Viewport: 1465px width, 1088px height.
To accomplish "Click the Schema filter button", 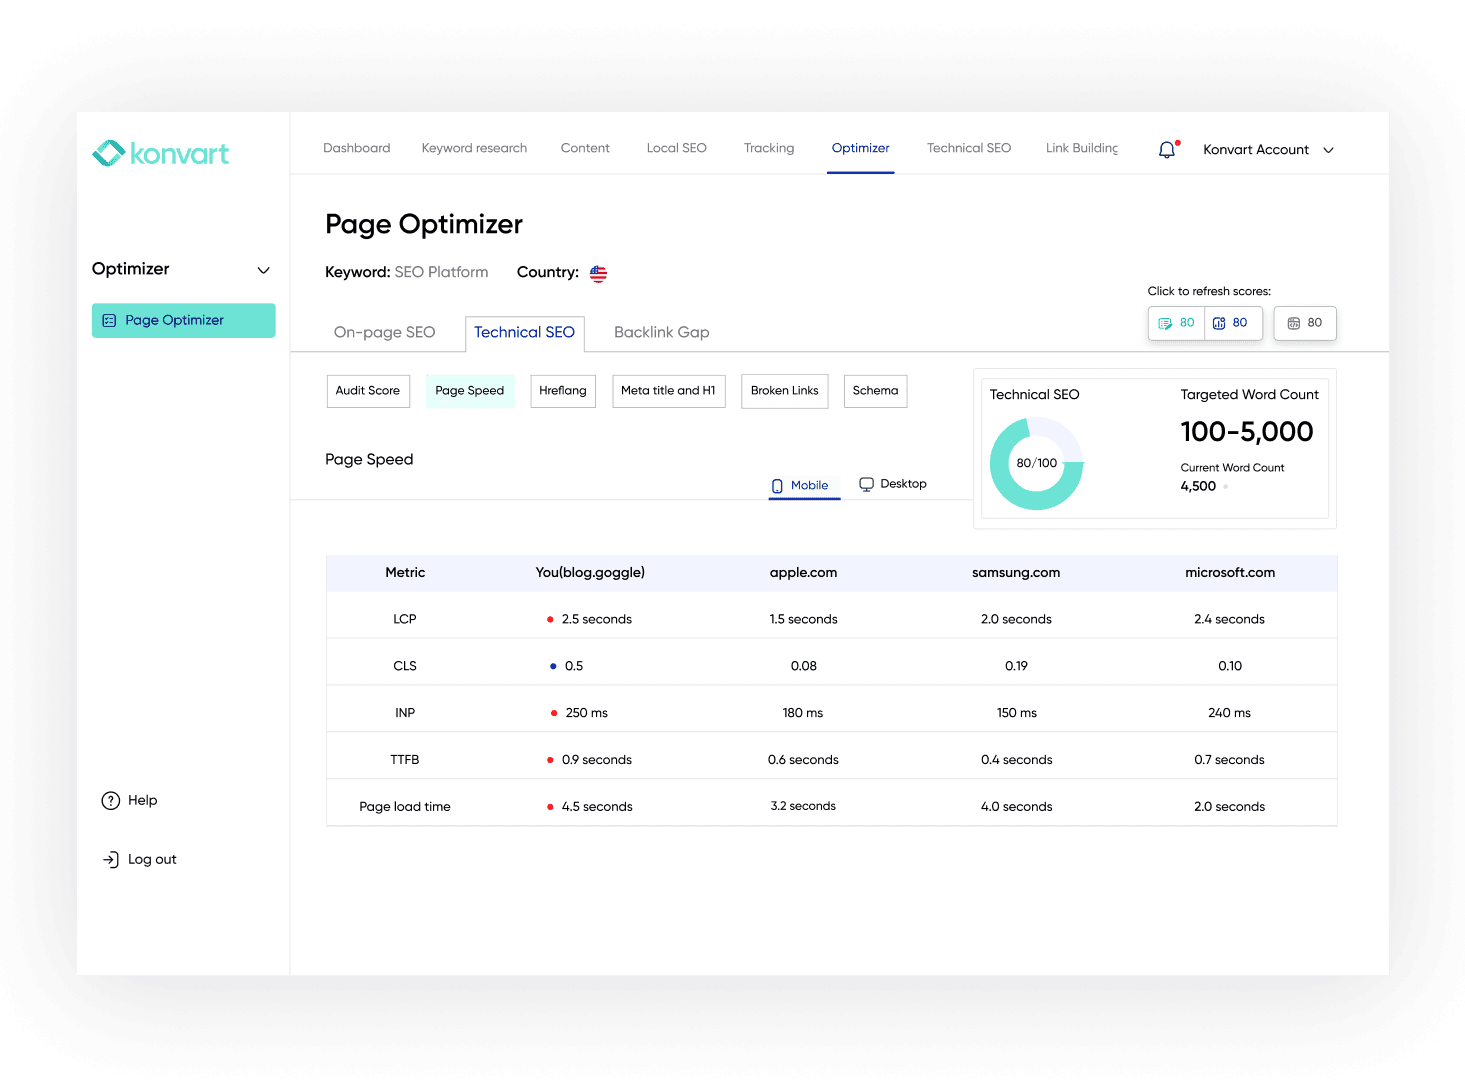I will 874,391.
